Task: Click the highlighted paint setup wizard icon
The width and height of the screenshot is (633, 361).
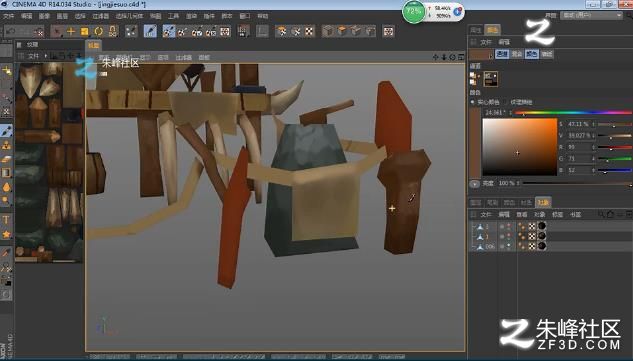Action: tap(169, 31)
